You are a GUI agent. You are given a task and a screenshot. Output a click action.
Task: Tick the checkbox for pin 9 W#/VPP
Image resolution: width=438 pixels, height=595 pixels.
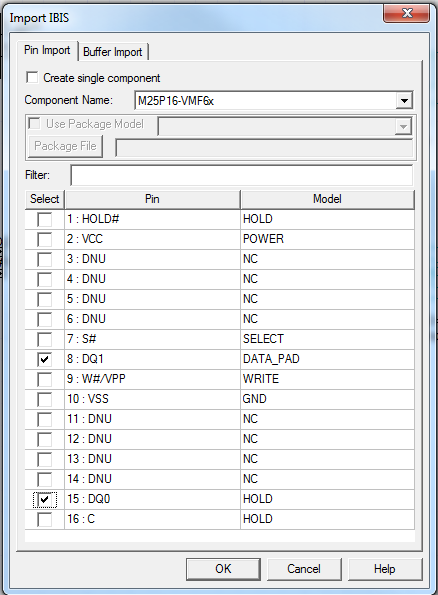tap(45, 379)
